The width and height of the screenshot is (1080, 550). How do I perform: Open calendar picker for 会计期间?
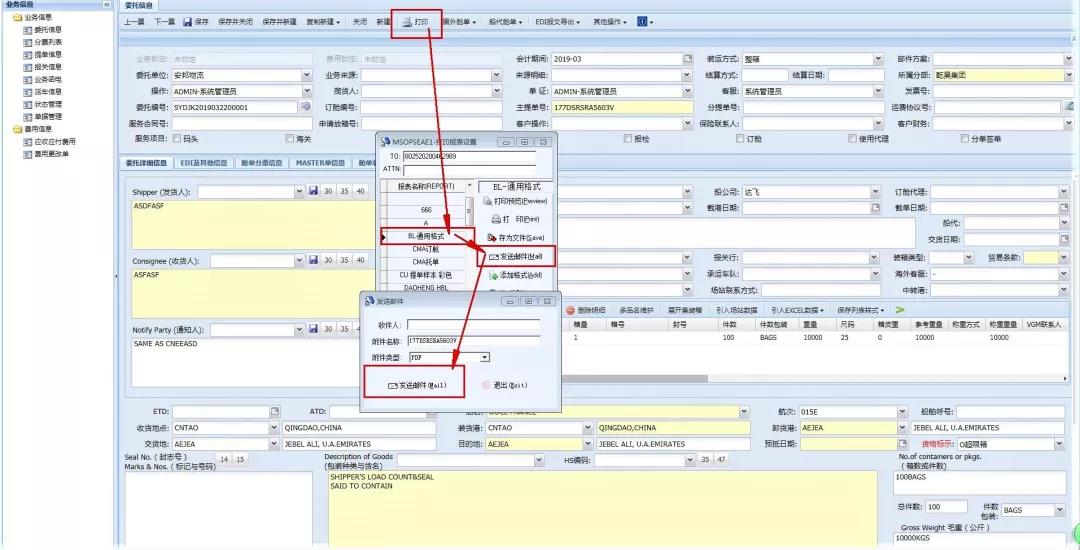pos(687,59)
